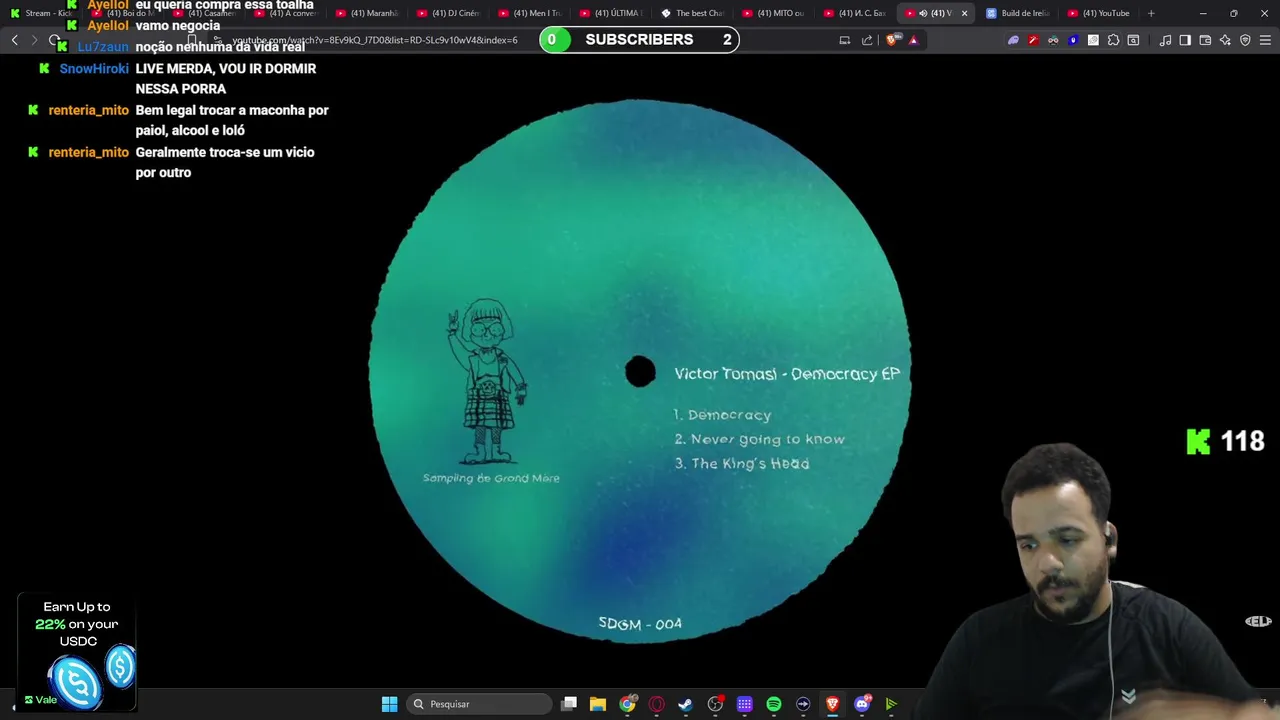
Task: Open the '(41) Maranhã' YouTube tab
Action: [366, 13]
